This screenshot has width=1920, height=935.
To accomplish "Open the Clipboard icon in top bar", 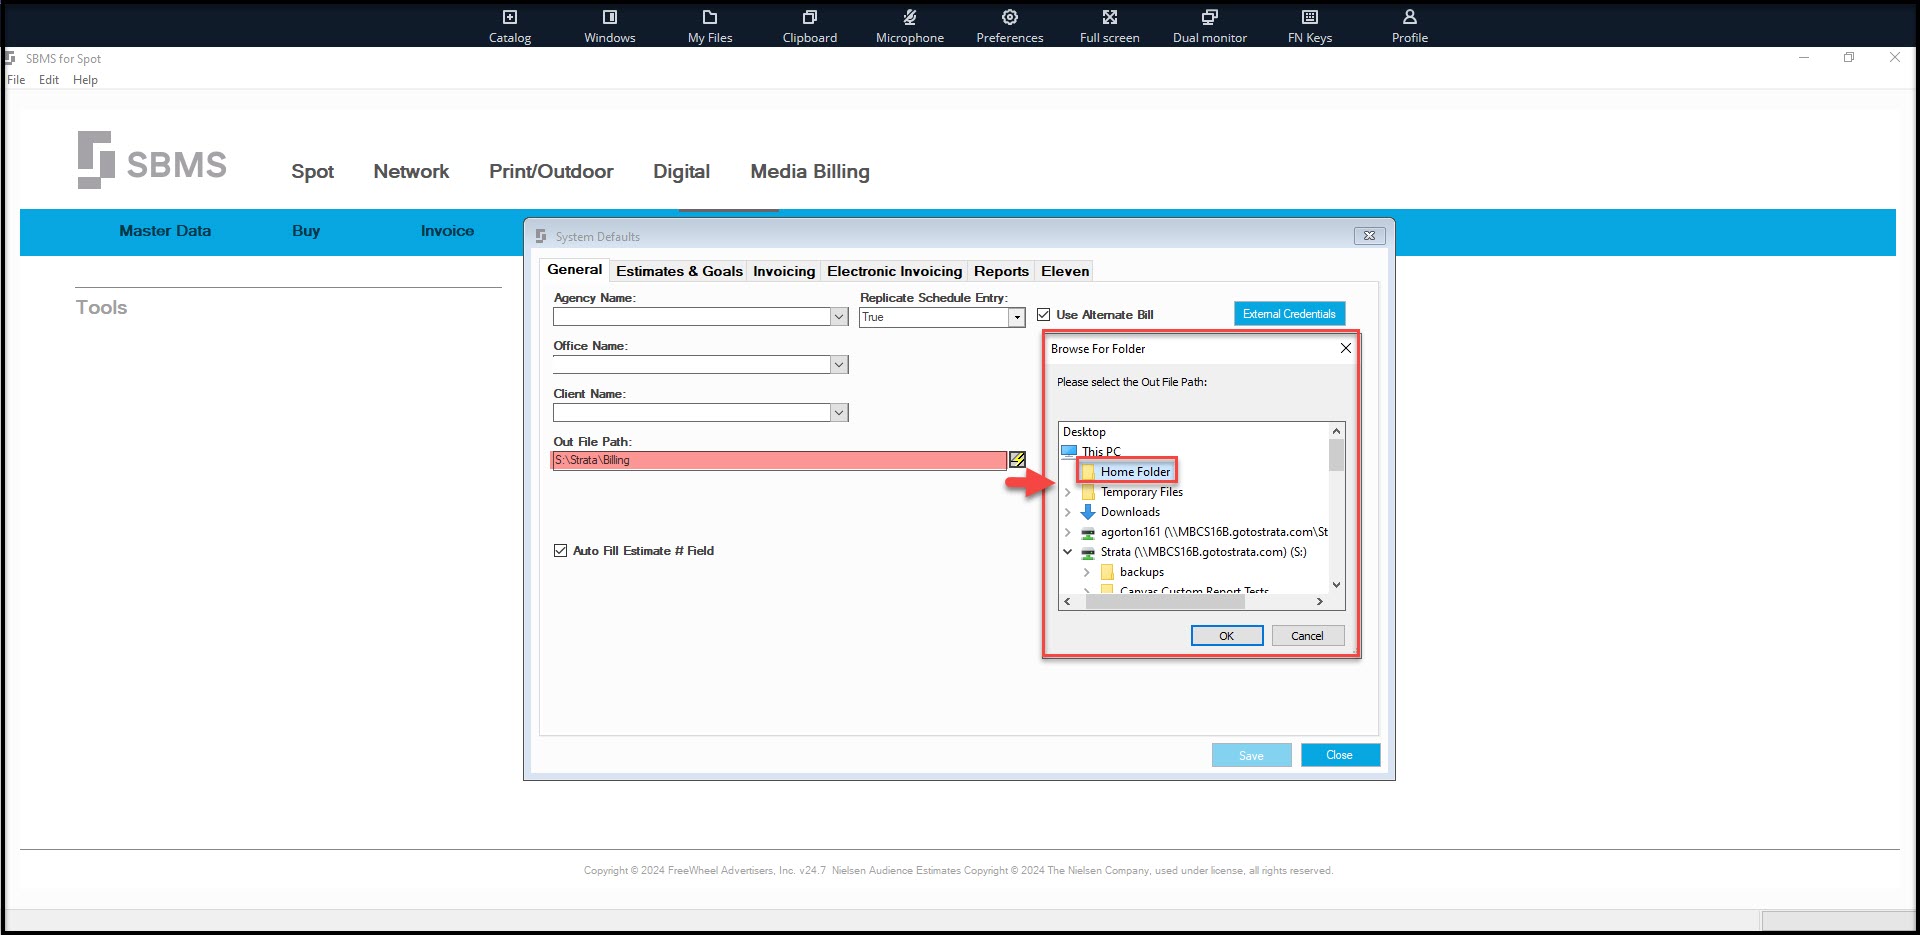I will (810, 17).
